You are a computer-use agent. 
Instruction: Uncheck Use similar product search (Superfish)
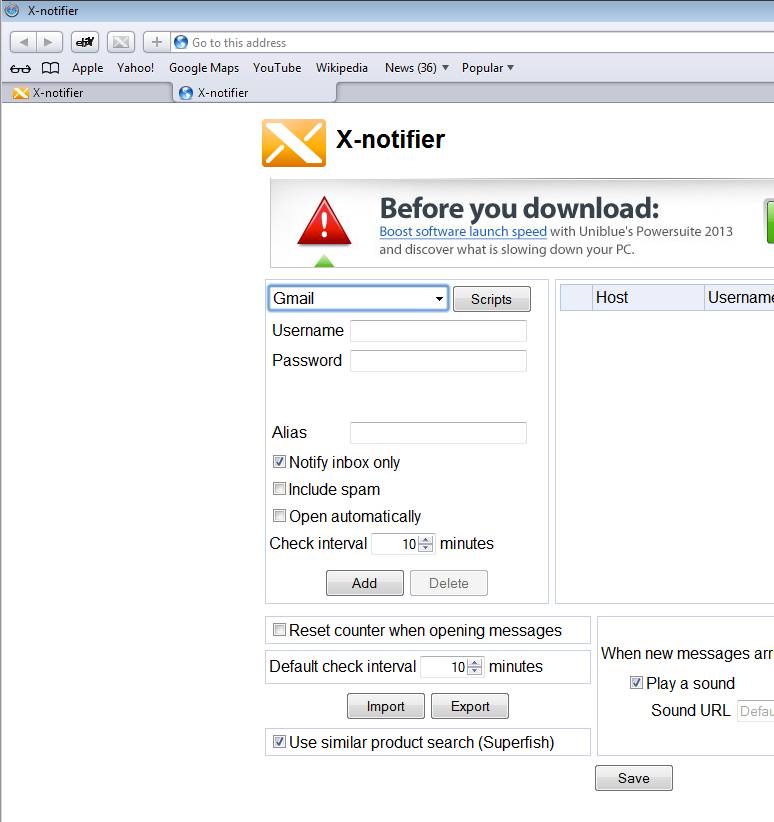[x=279, y=742]
